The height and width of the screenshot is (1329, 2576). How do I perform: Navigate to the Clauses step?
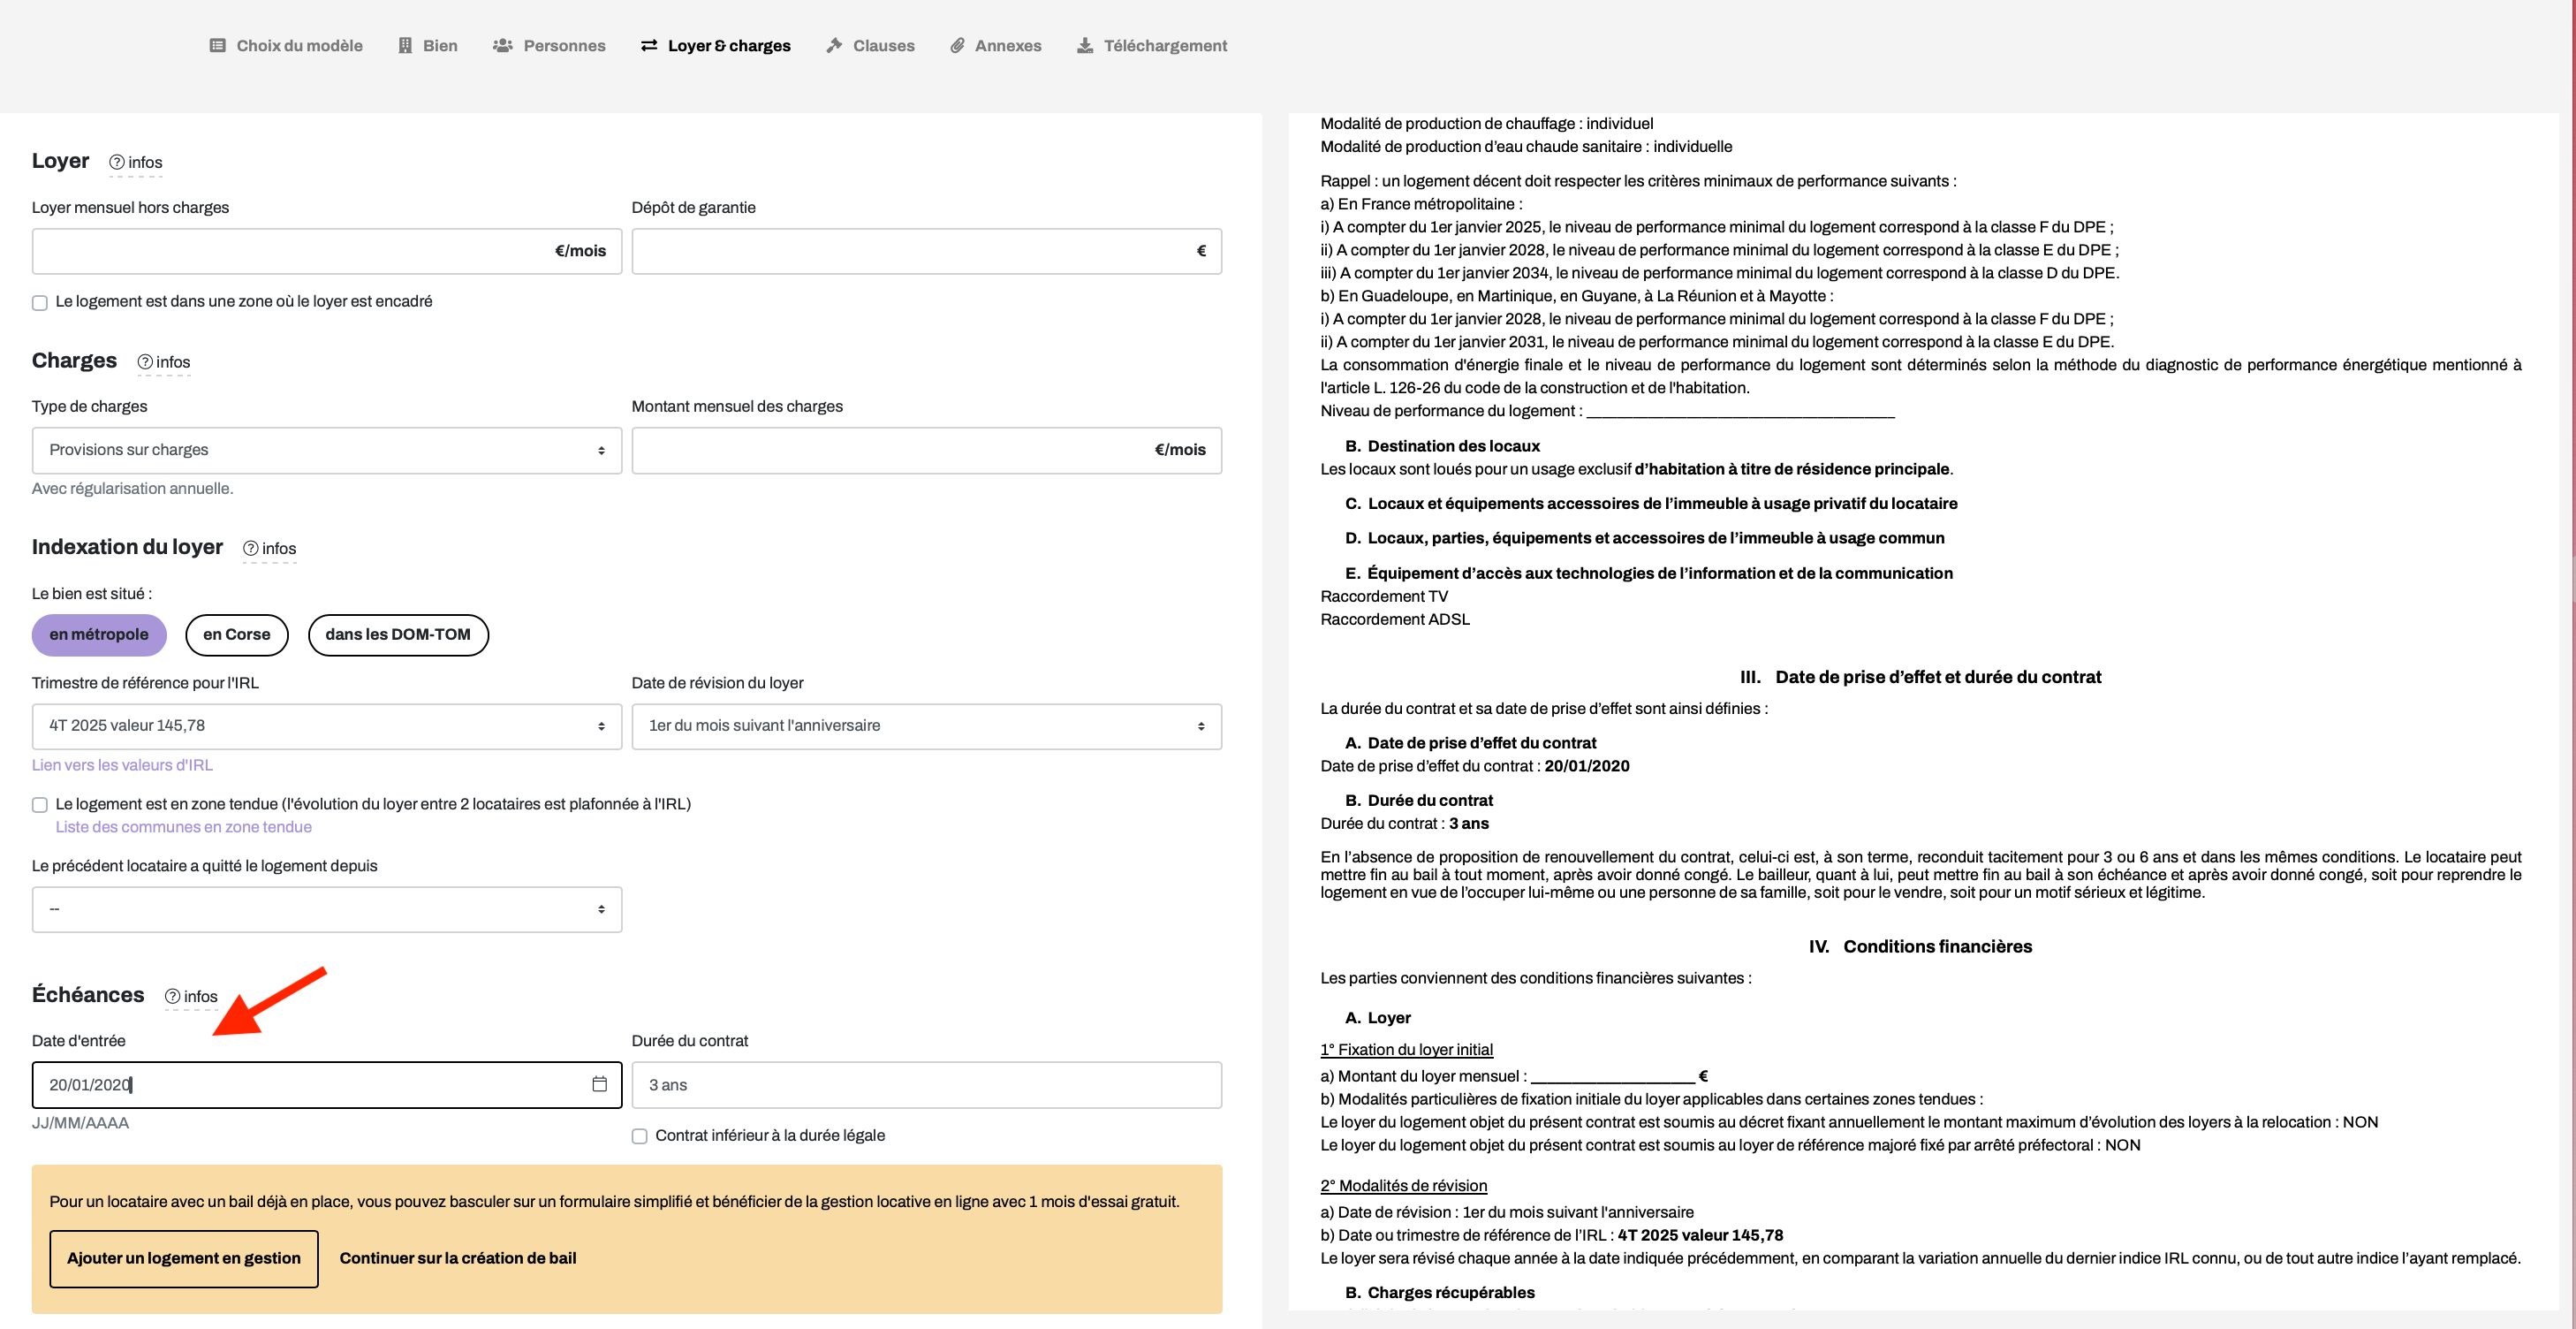click(x=870, y=45)
